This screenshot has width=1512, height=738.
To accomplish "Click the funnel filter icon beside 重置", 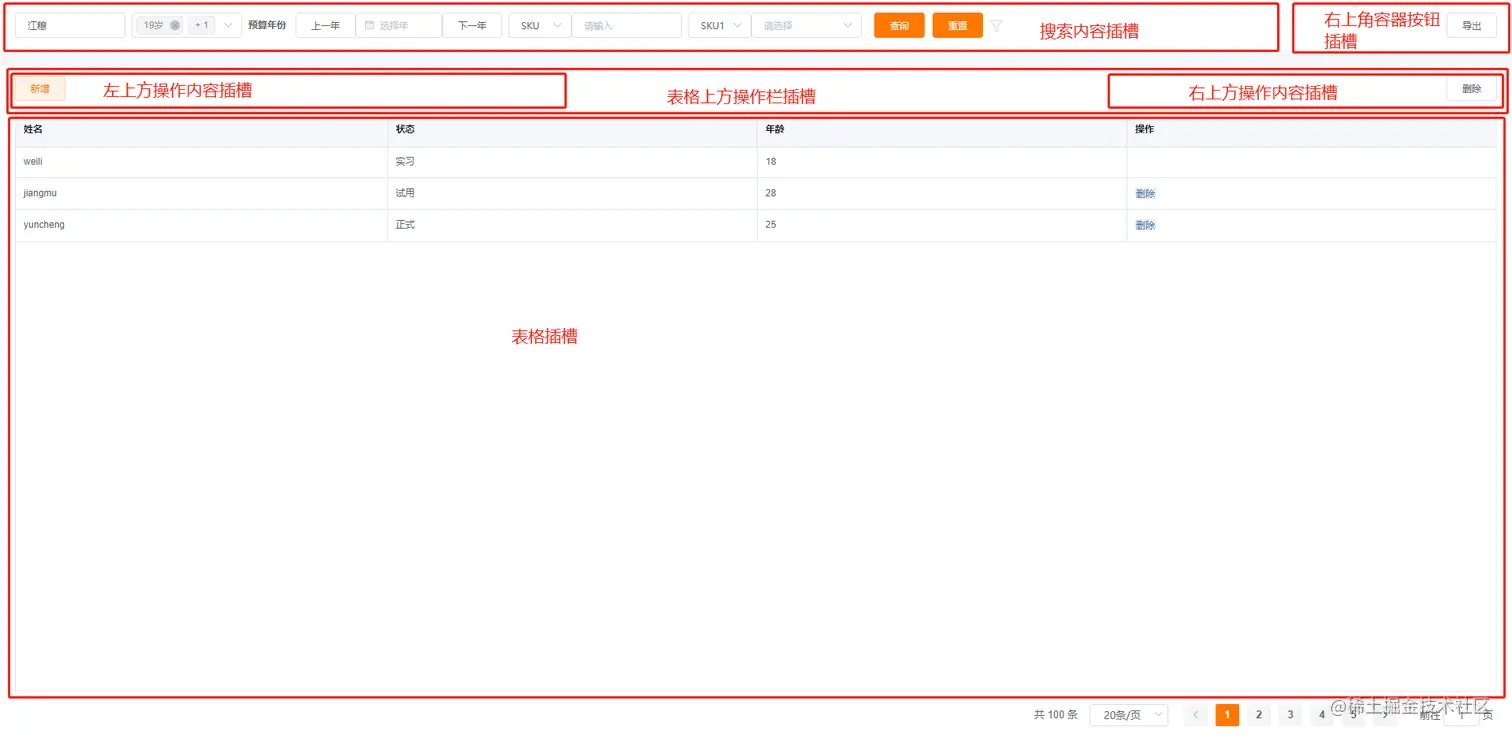I will click(996, 26).
